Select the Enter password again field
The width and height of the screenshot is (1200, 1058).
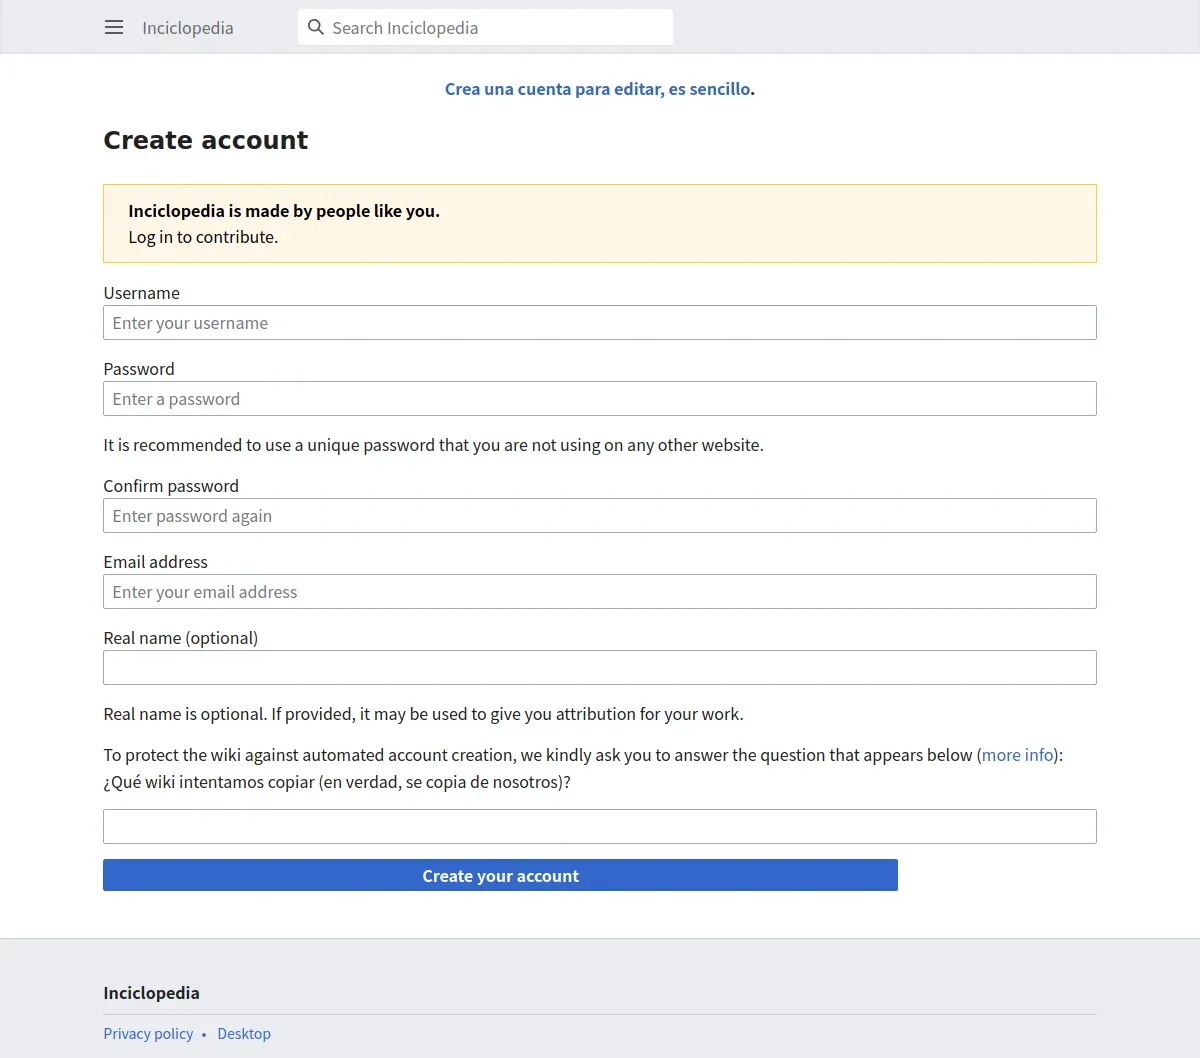point(600,516)
